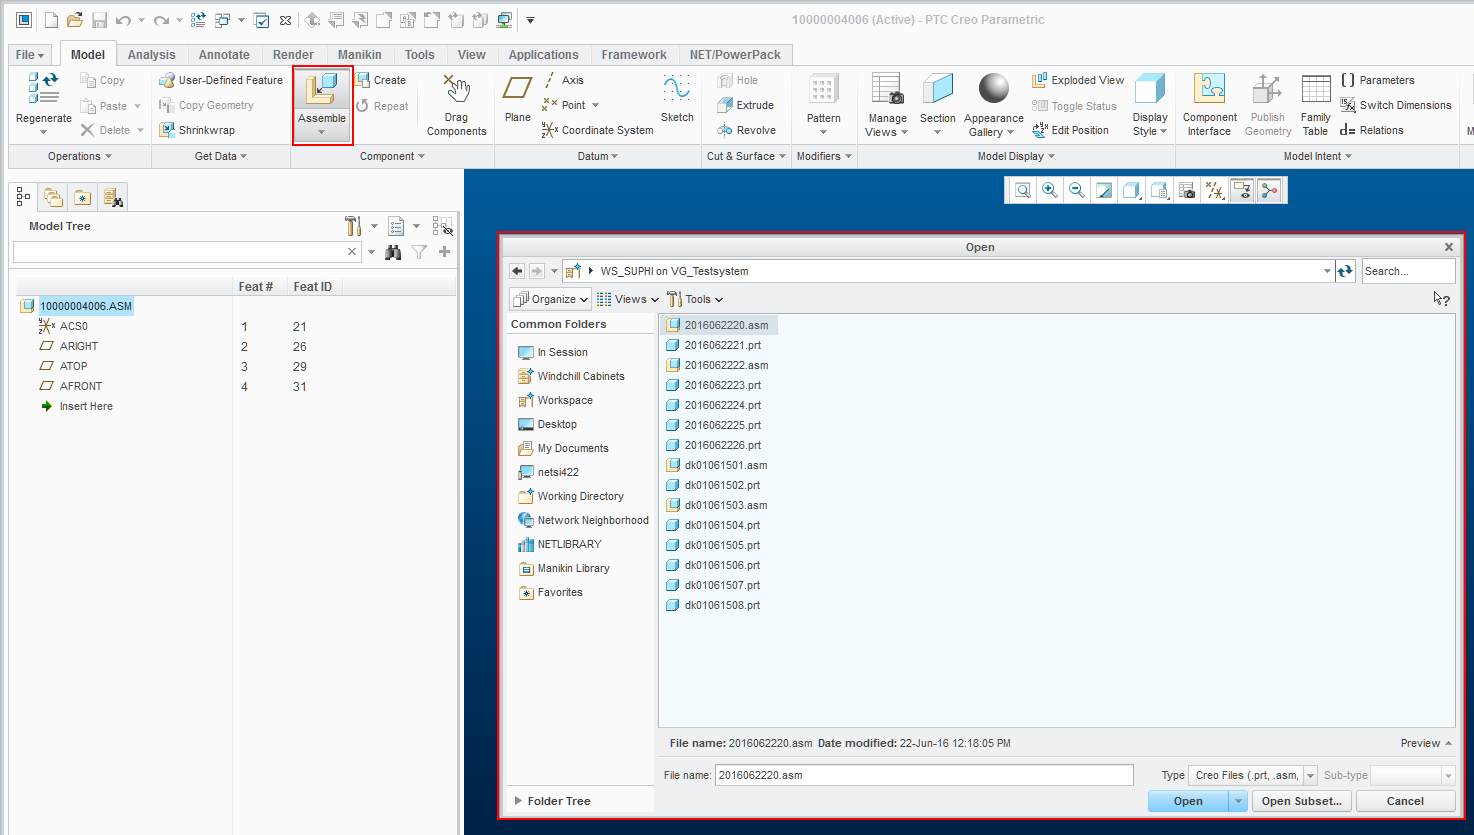Click the Plane datum icon
The width and height of the screenshot is (1474, 835).
[517, 98]
